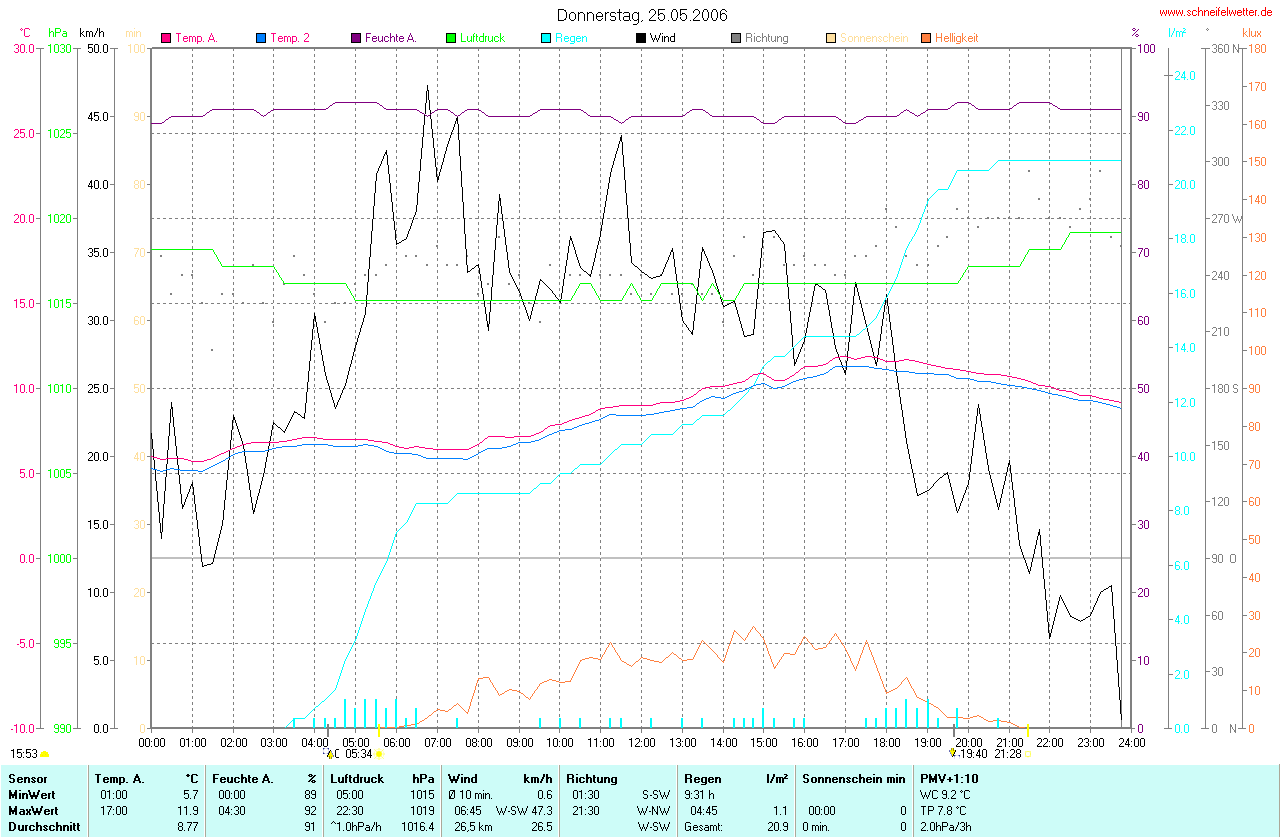
Task: Click the '2.0hPa/3h' pressure tendency
Action: (x=945, y=827)
